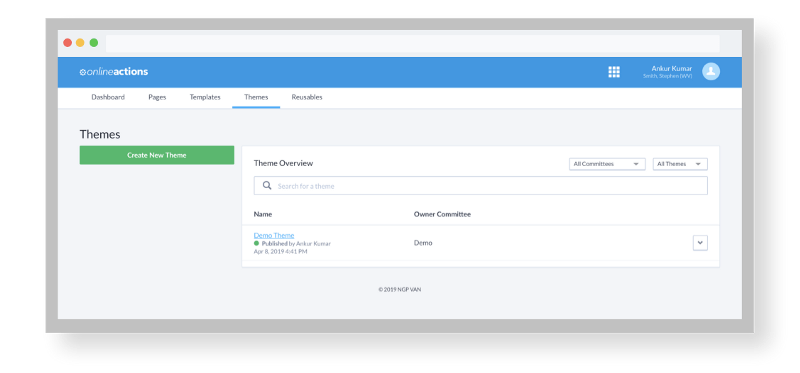This screenshot has height=373, width=800.
Task: Open the Demo Theme link
Action: click(274, 235)
